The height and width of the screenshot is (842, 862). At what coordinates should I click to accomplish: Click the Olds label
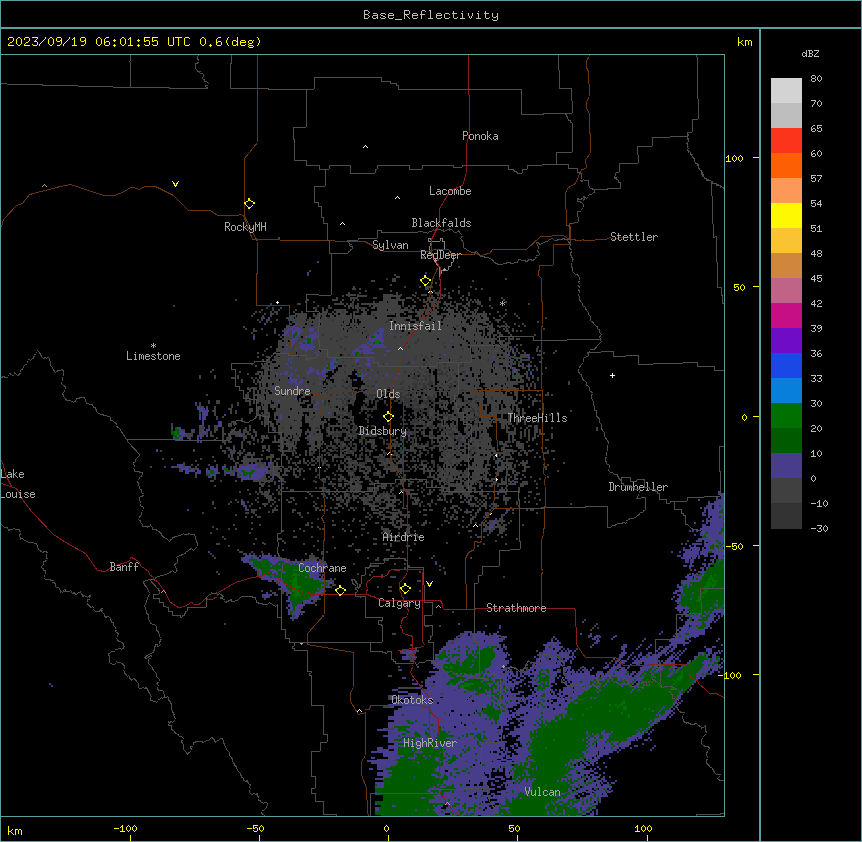(x=388, y=394)
